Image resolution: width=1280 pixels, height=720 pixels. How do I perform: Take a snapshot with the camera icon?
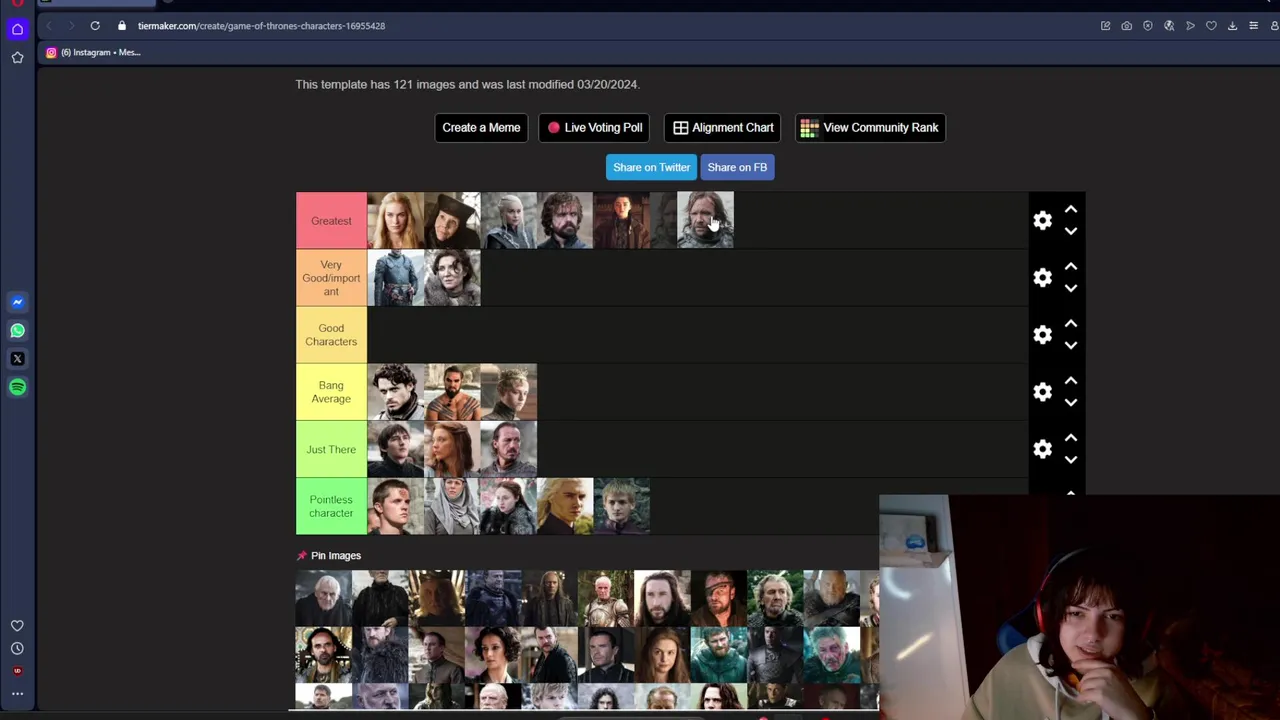click(1126, 26)
